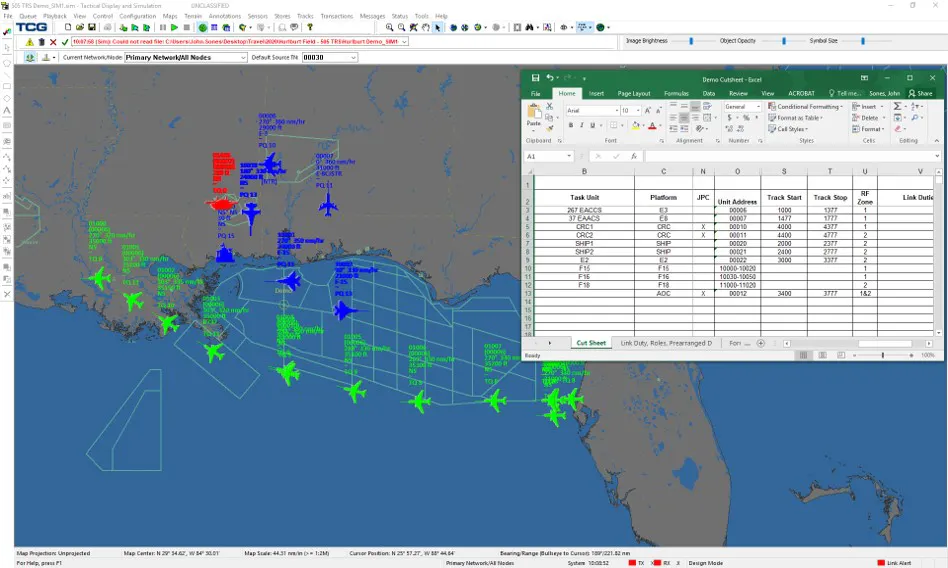Select the pan hand tool
The height and width of the screenshot is (568, 948).
coord(426,28)
